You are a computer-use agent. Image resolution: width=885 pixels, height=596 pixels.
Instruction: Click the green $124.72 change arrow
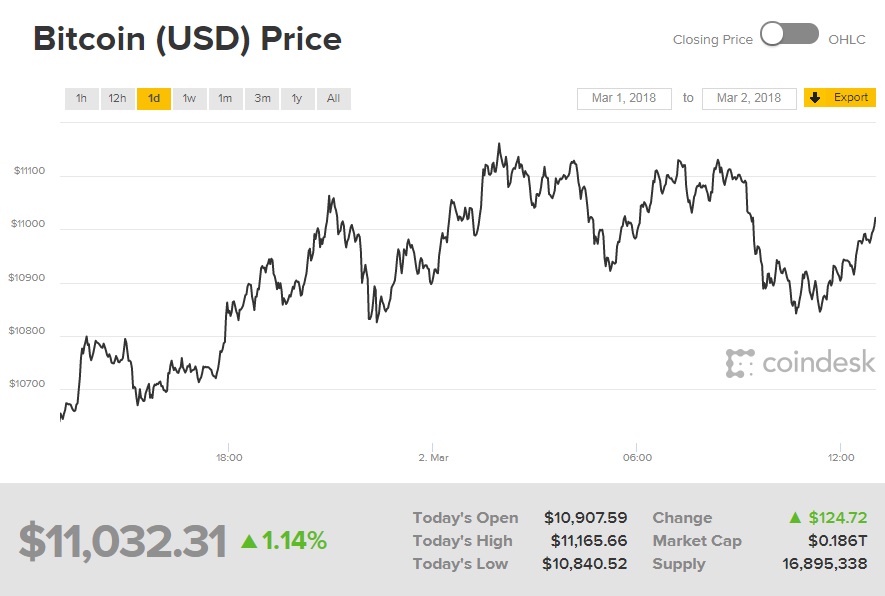pyautogui.click(x=795, y=517)
